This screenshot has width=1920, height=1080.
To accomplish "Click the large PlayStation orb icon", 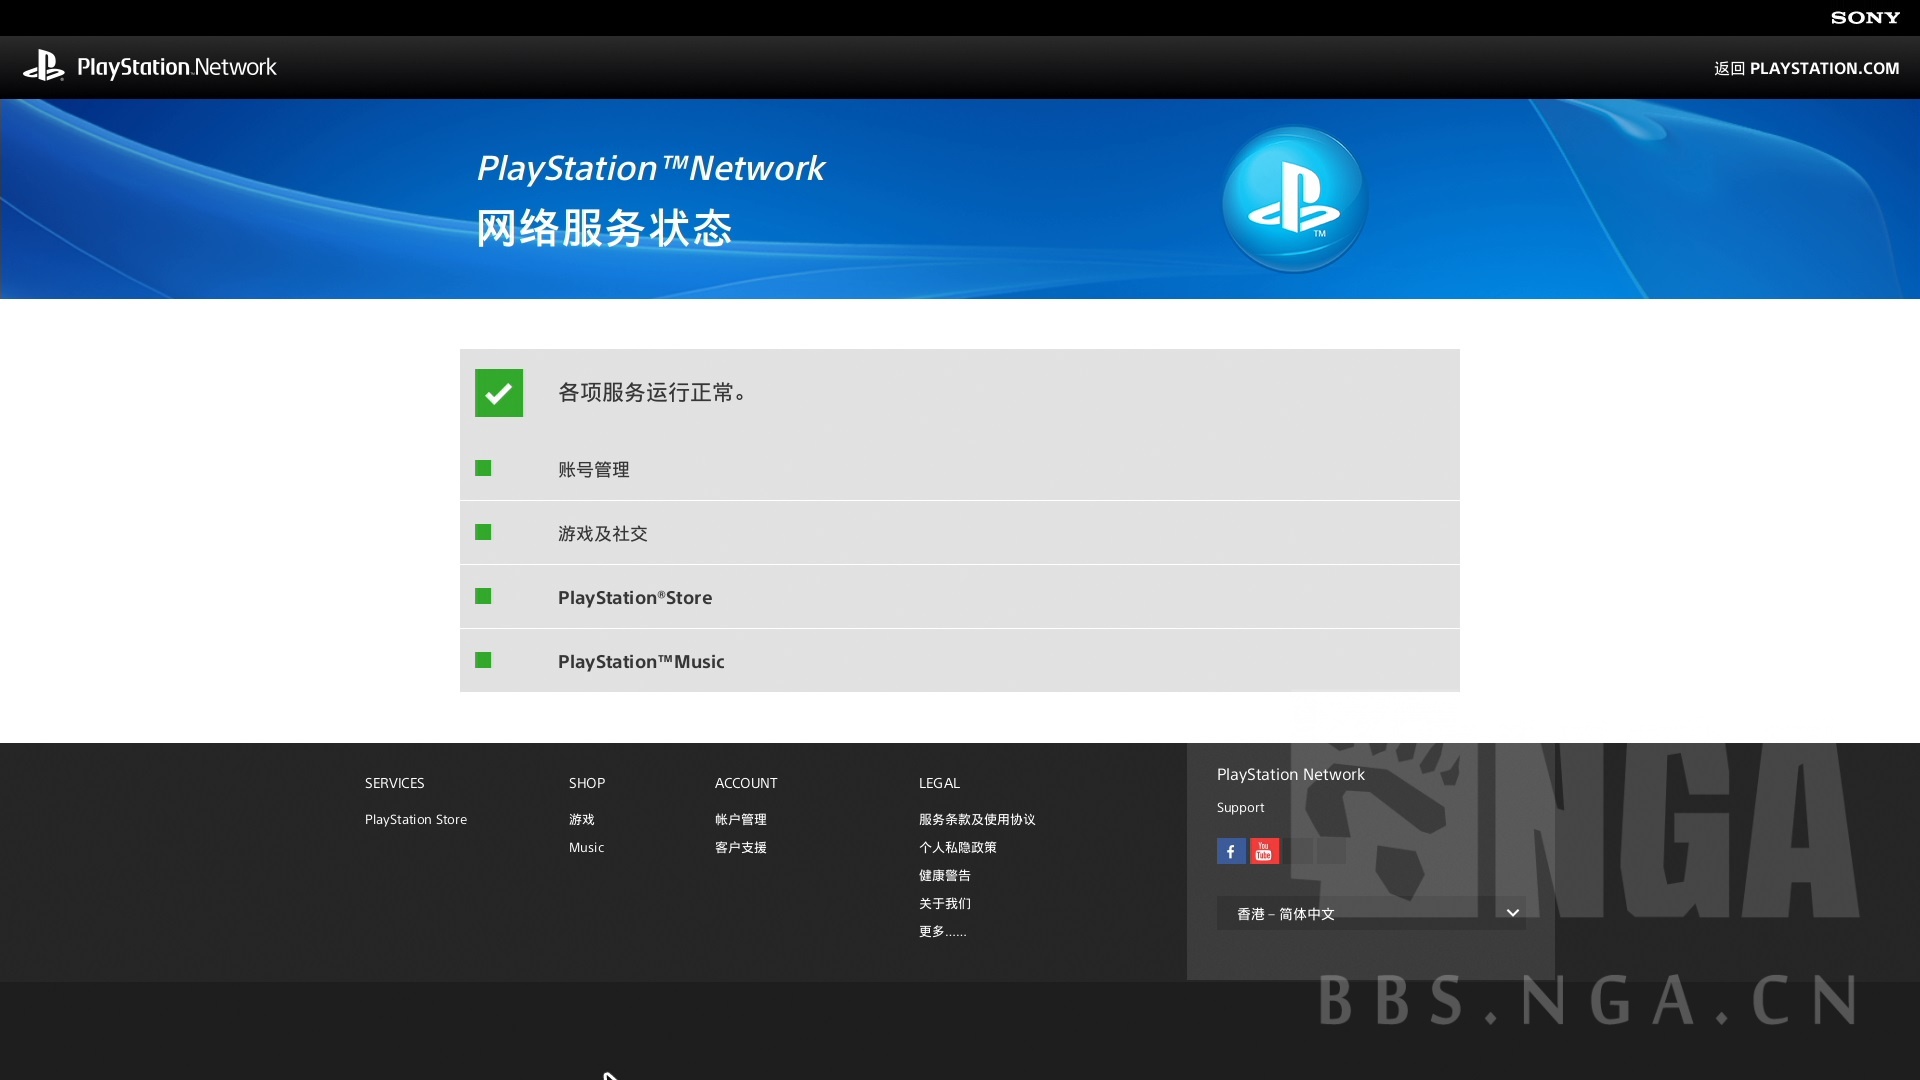I will click(x=1293, y=199).
